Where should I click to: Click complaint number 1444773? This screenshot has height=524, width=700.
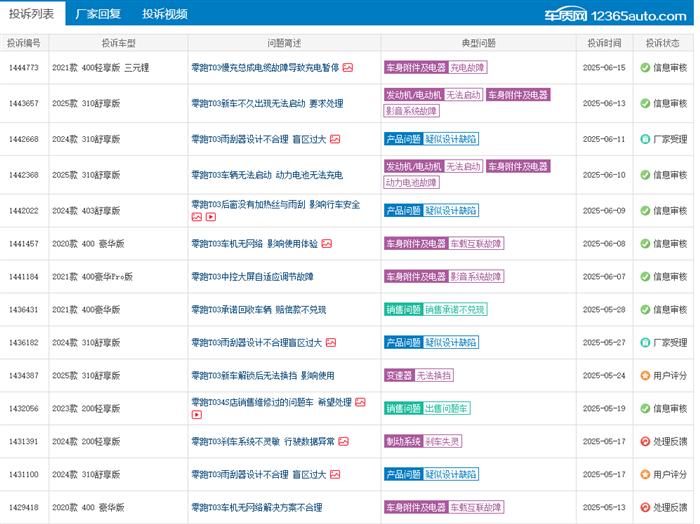(x=24, y=67)
